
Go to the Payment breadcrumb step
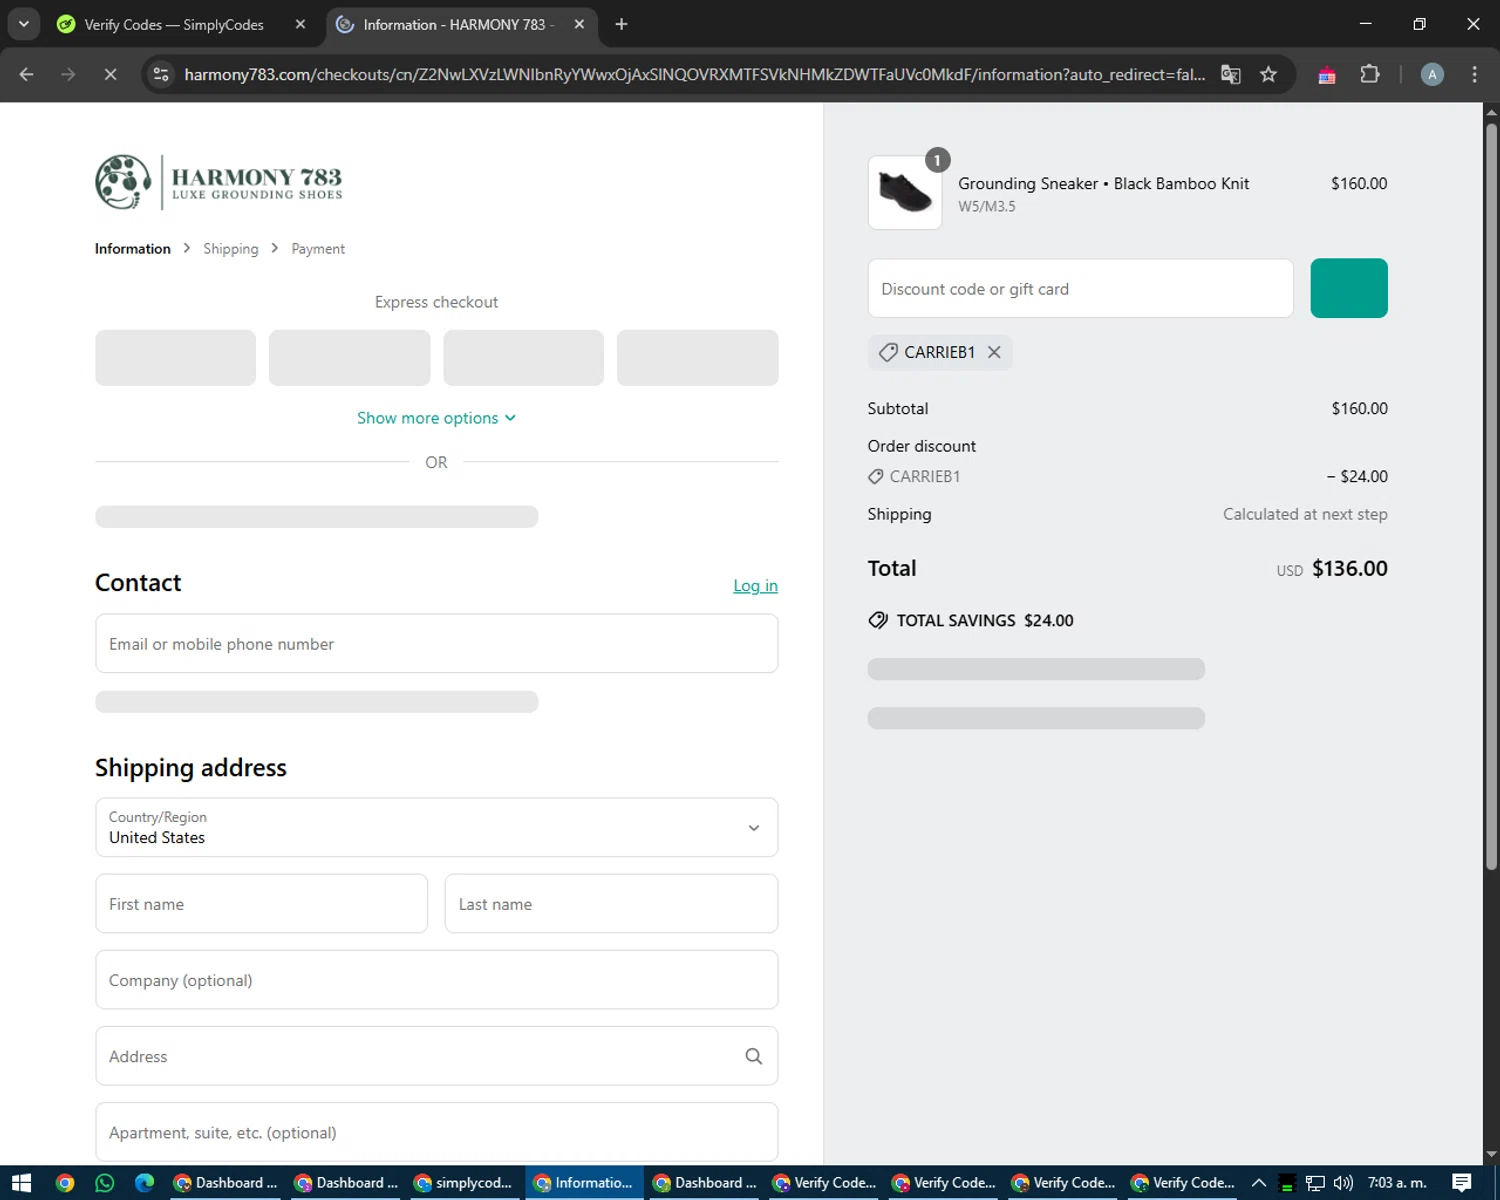(318, 249)
